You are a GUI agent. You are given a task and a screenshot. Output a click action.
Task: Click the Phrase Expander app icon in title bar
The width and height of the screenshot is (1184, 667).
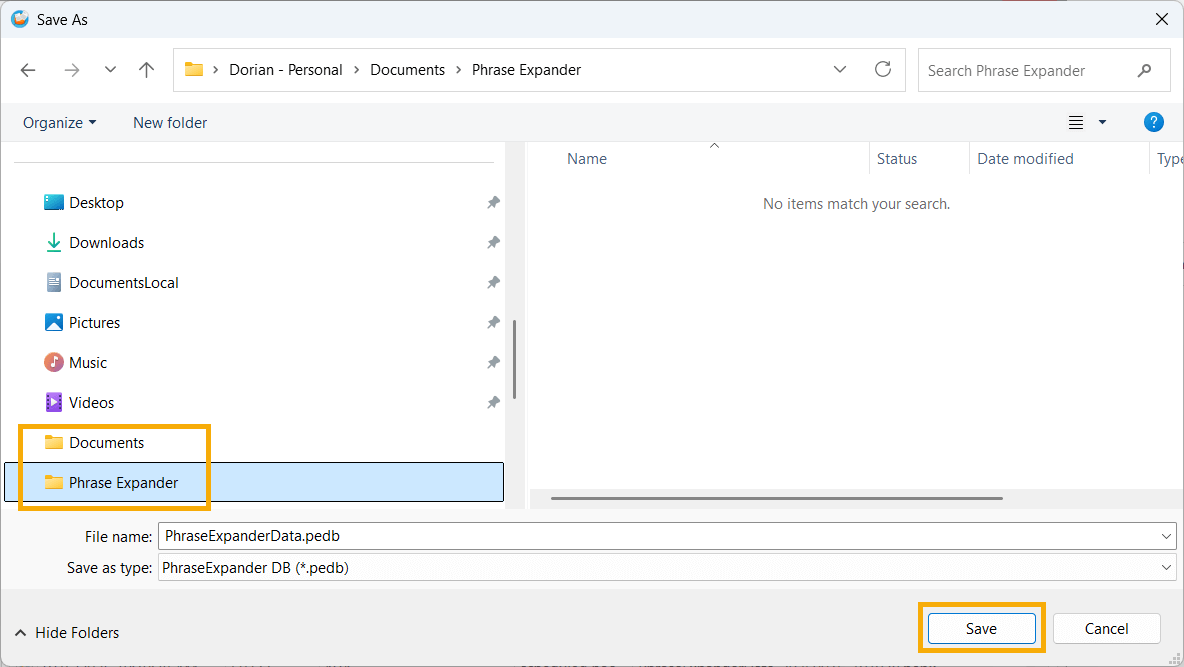click(x=20, y=19)
